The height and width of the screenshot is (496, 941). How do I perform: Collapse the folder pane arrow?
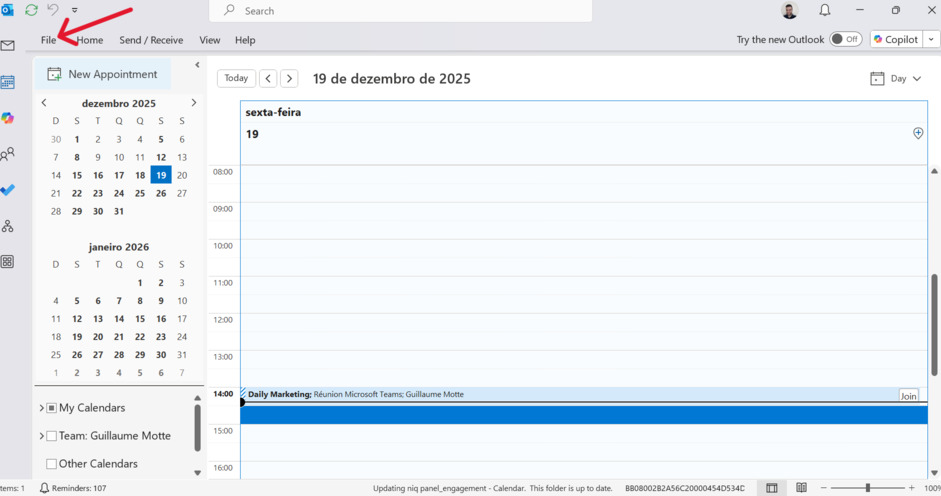click(x=197, y=65)
